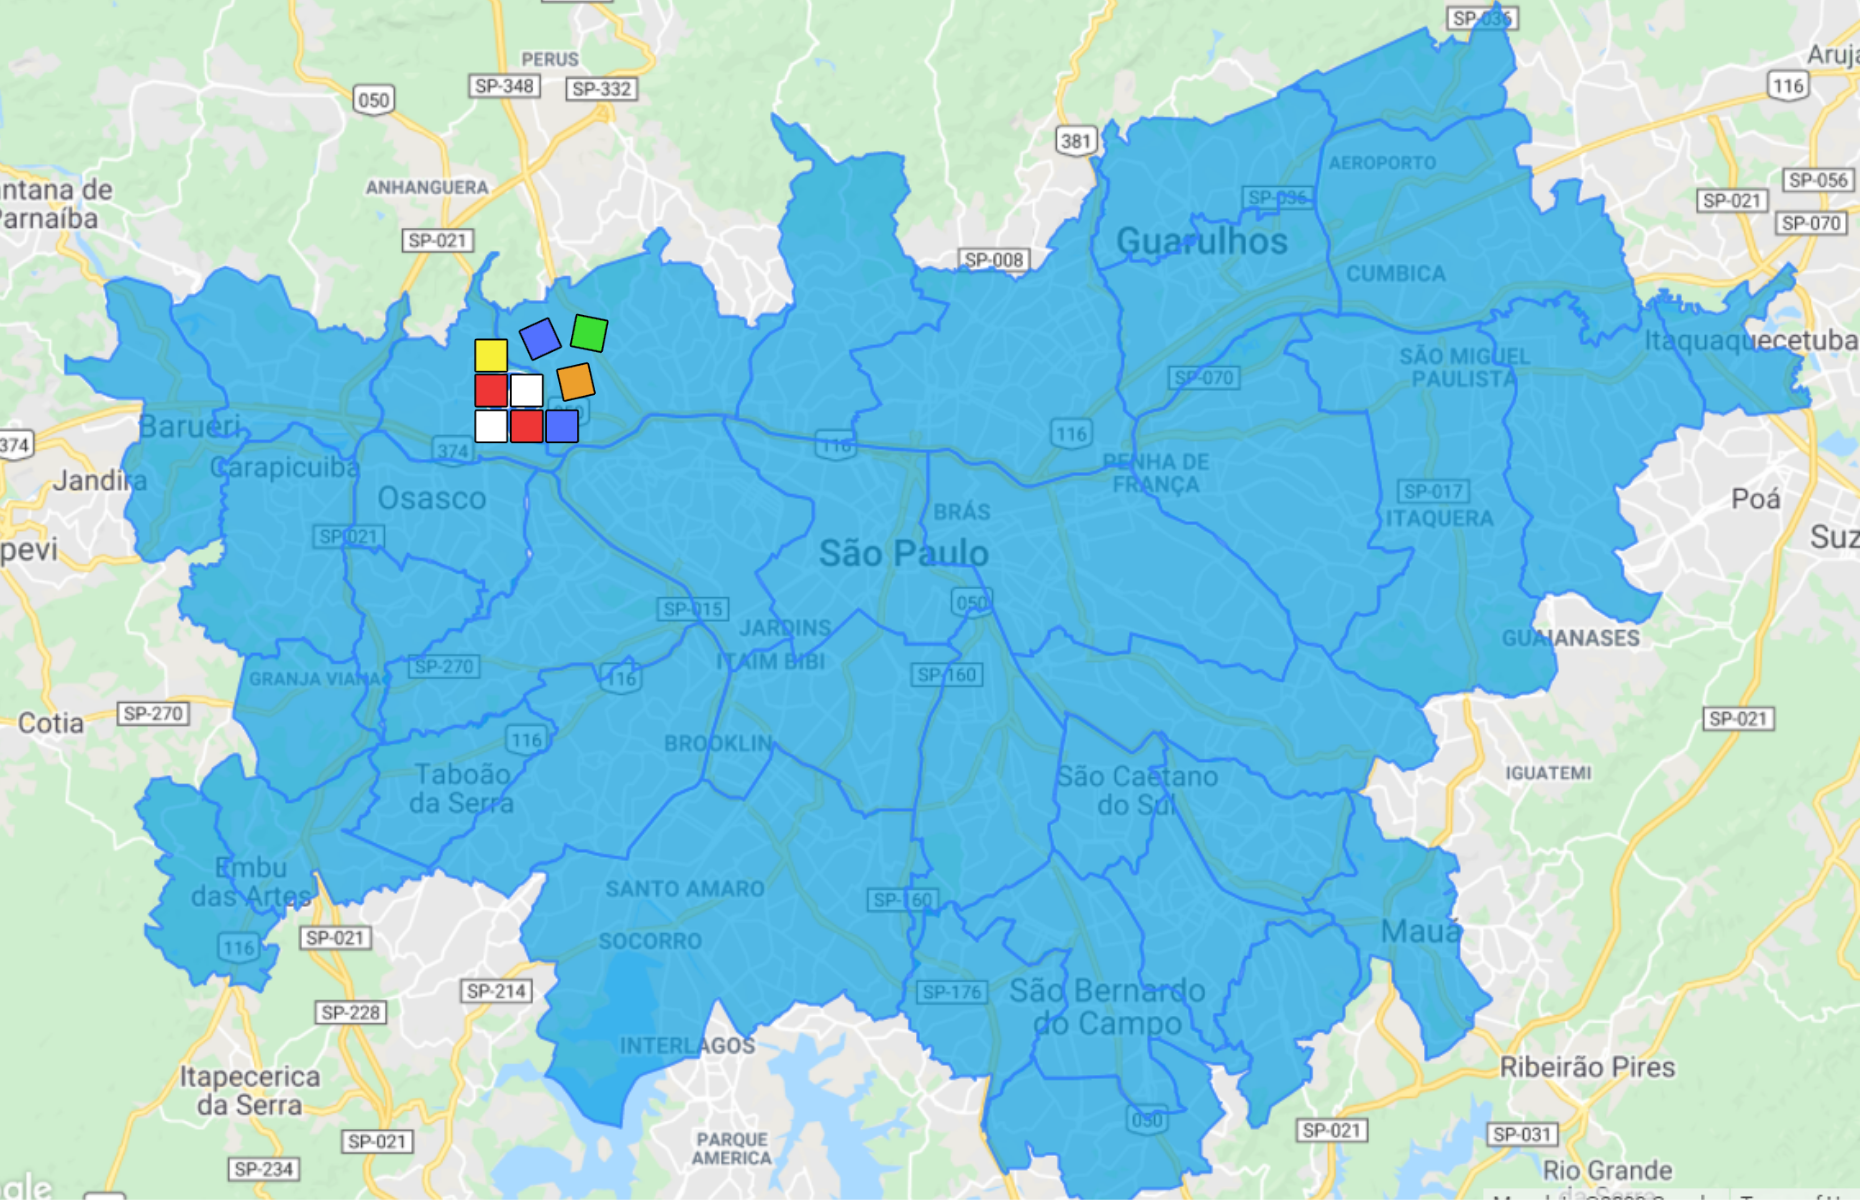Select the white square left of orange
Screen dimensions: 1860x1200
pyautogui.click(x=527, y=390)
